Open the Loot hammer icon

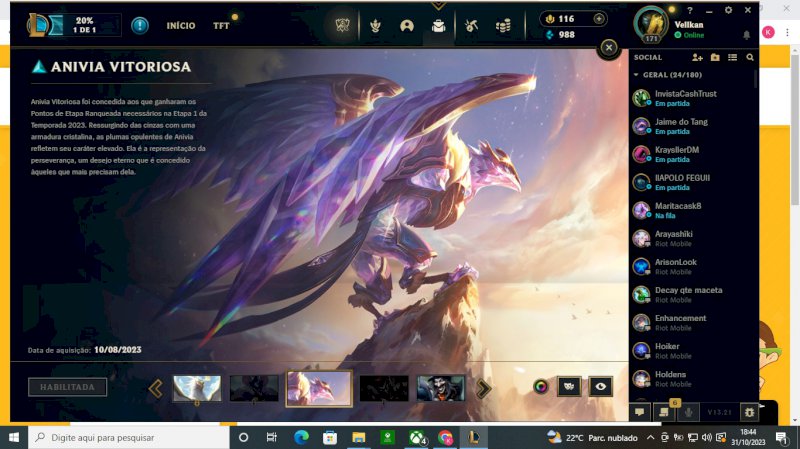coord(471,26)
